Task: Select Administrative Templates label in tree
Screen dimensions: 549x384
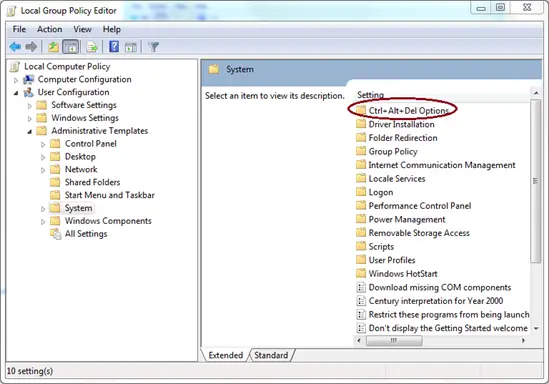Action: [x=99, y=131]
